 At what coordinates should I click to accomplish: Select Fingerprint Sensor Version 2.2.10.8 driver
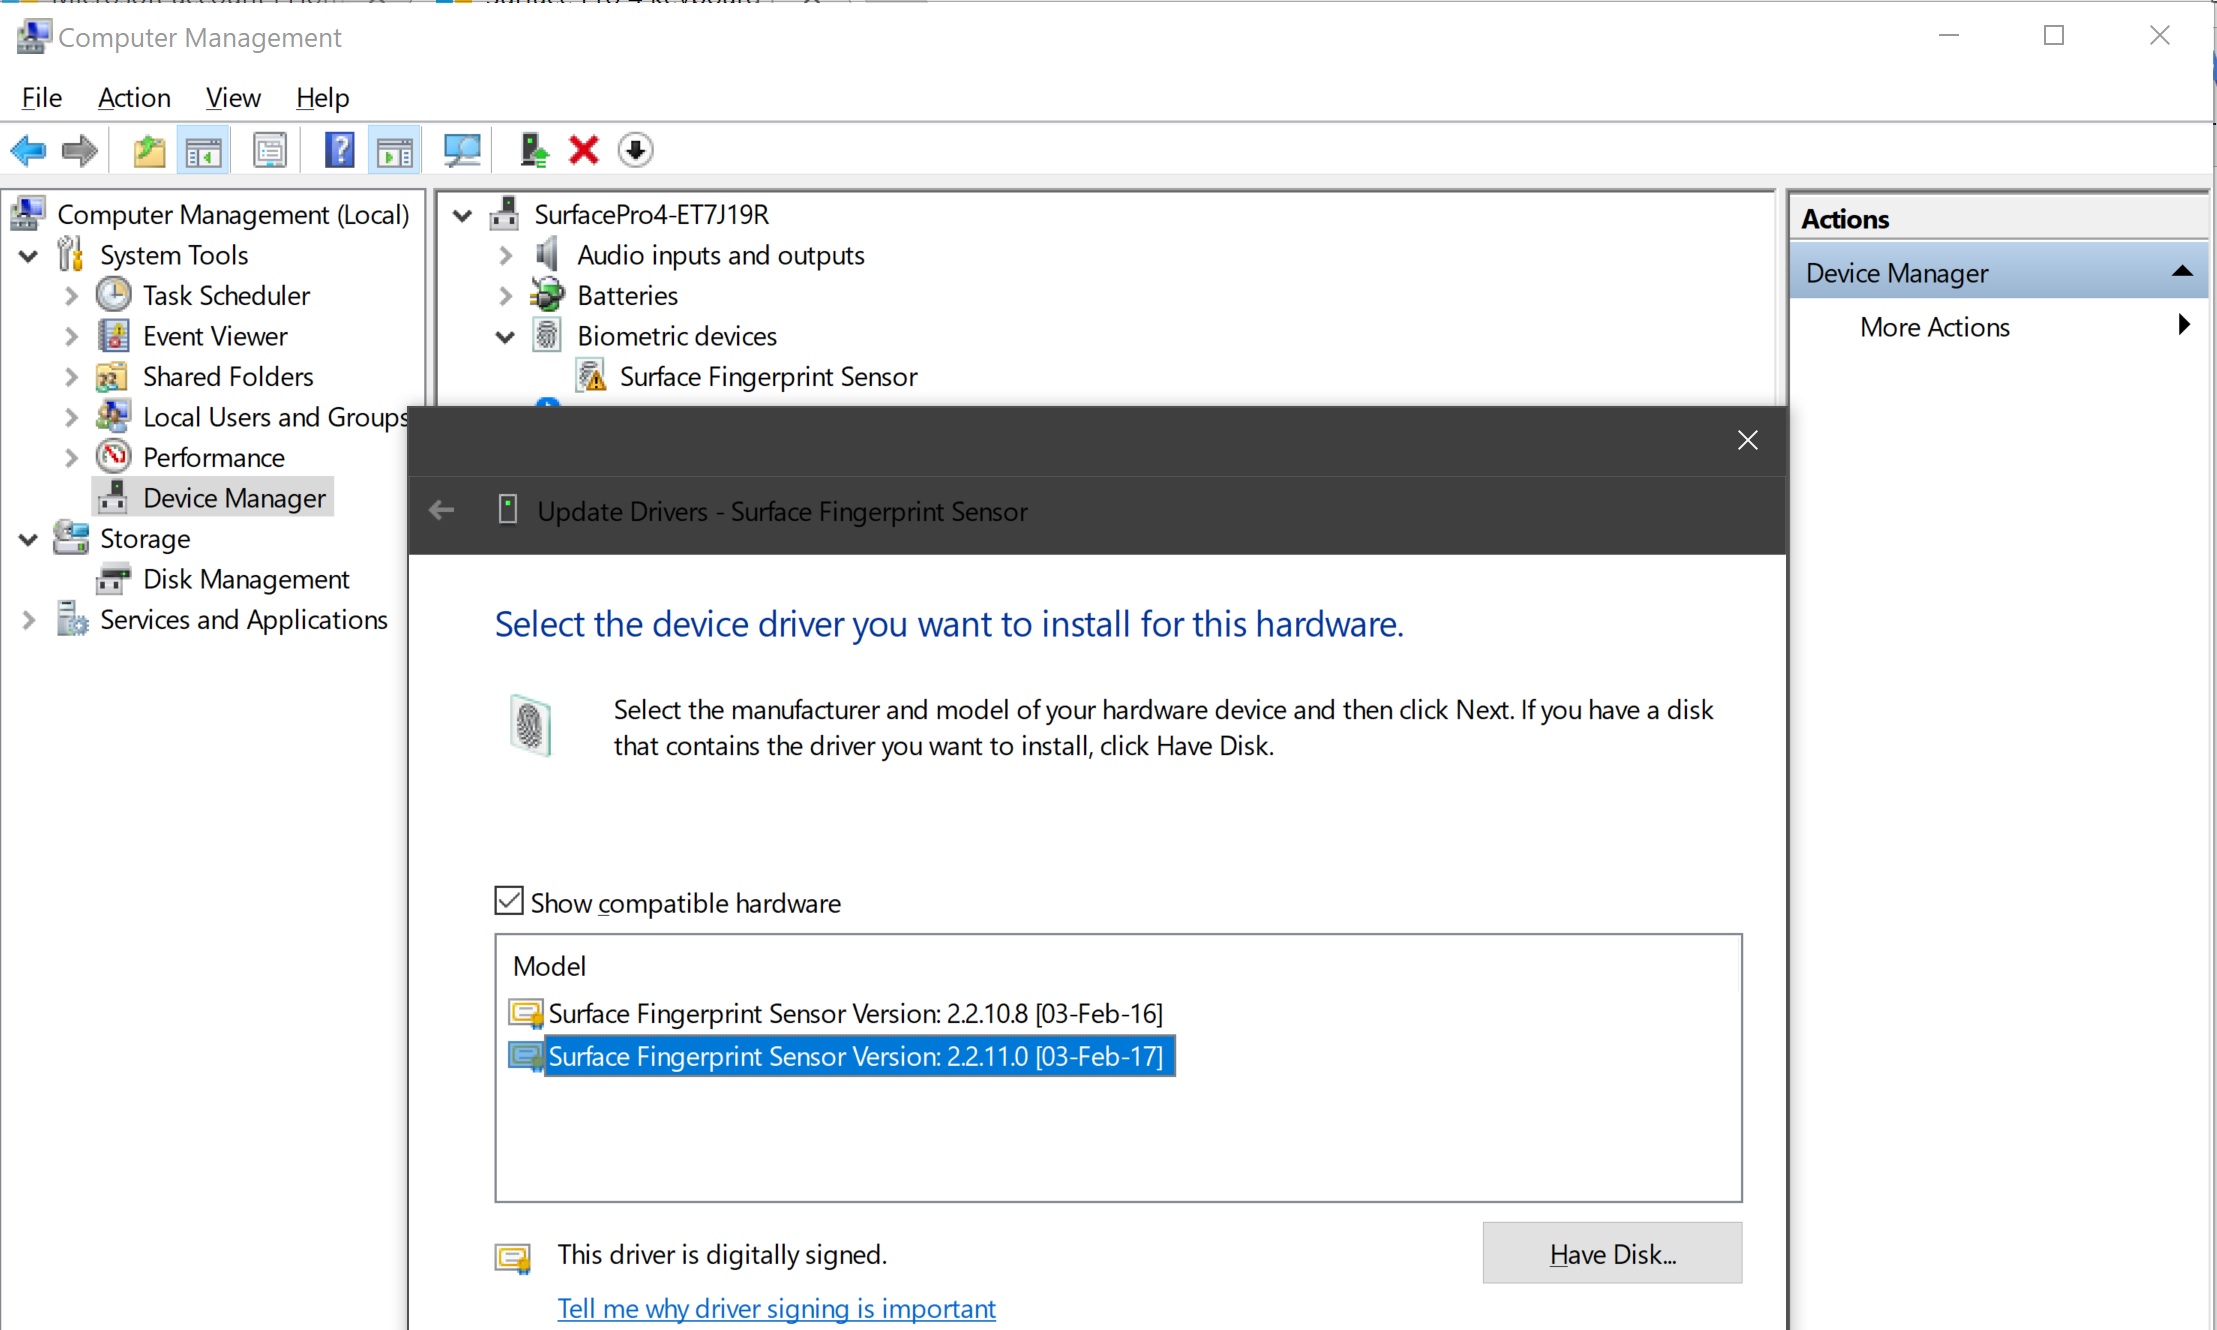coord(855,1013)
